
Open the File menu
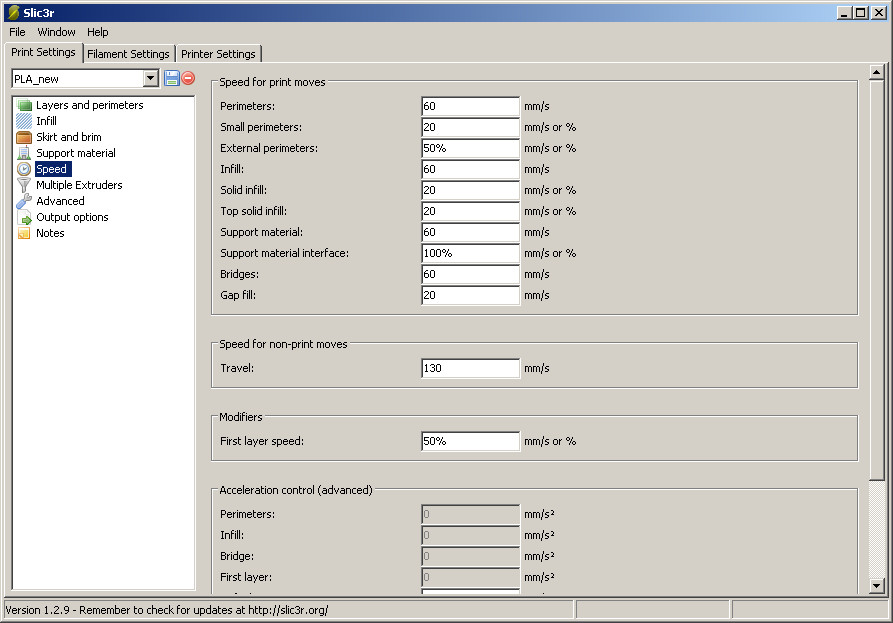17,32
